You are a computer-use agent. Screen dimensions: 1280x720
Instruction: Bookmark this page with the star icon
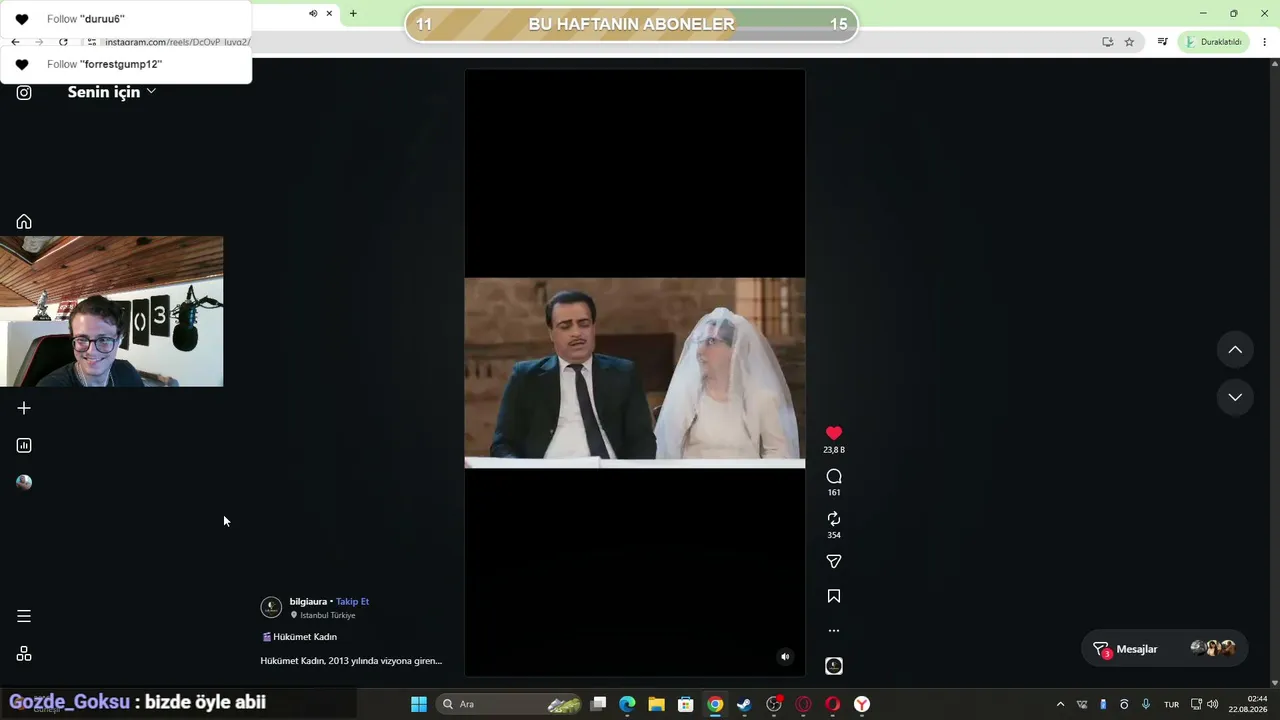[x=1129, y=42]
